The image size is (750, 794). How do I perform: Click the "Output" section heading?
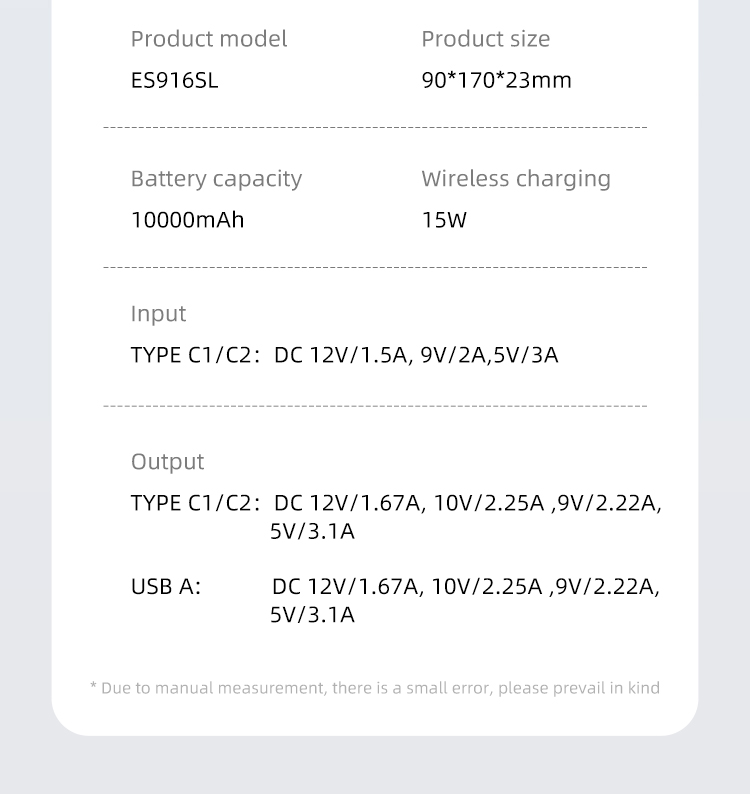(x=167, y=462)
